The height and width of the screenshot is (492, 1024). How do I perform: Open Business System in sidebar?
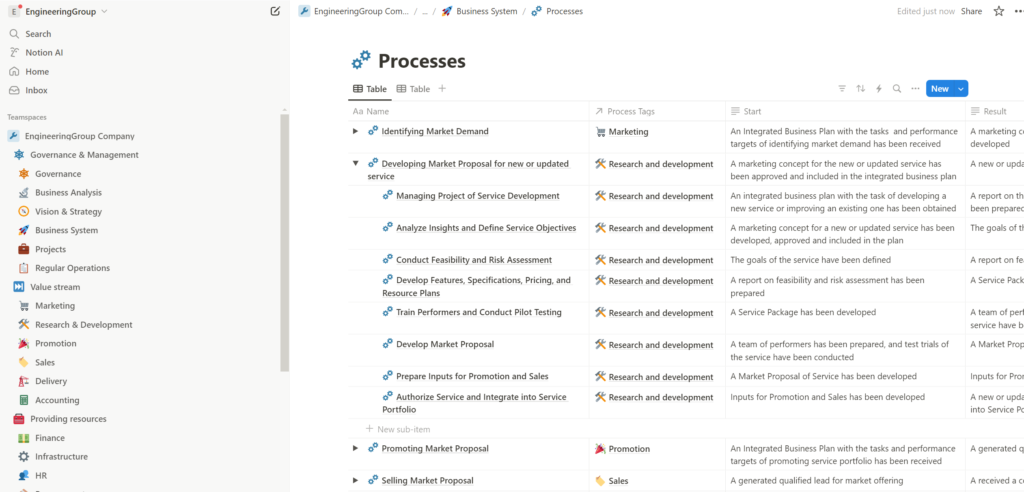point(66,230)
